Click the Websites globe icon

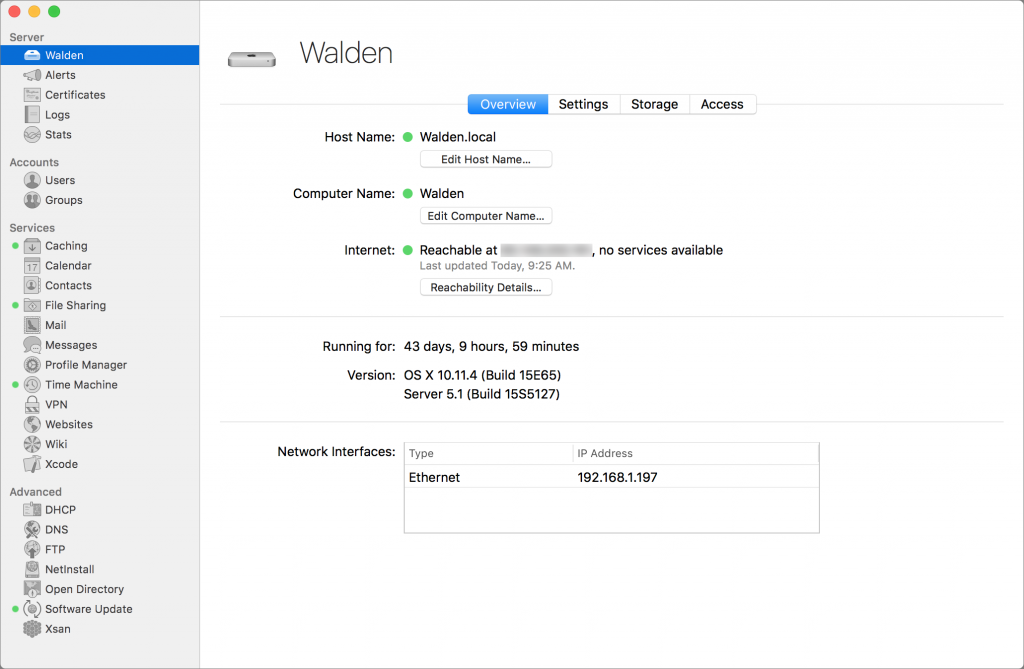click(32, 424)
